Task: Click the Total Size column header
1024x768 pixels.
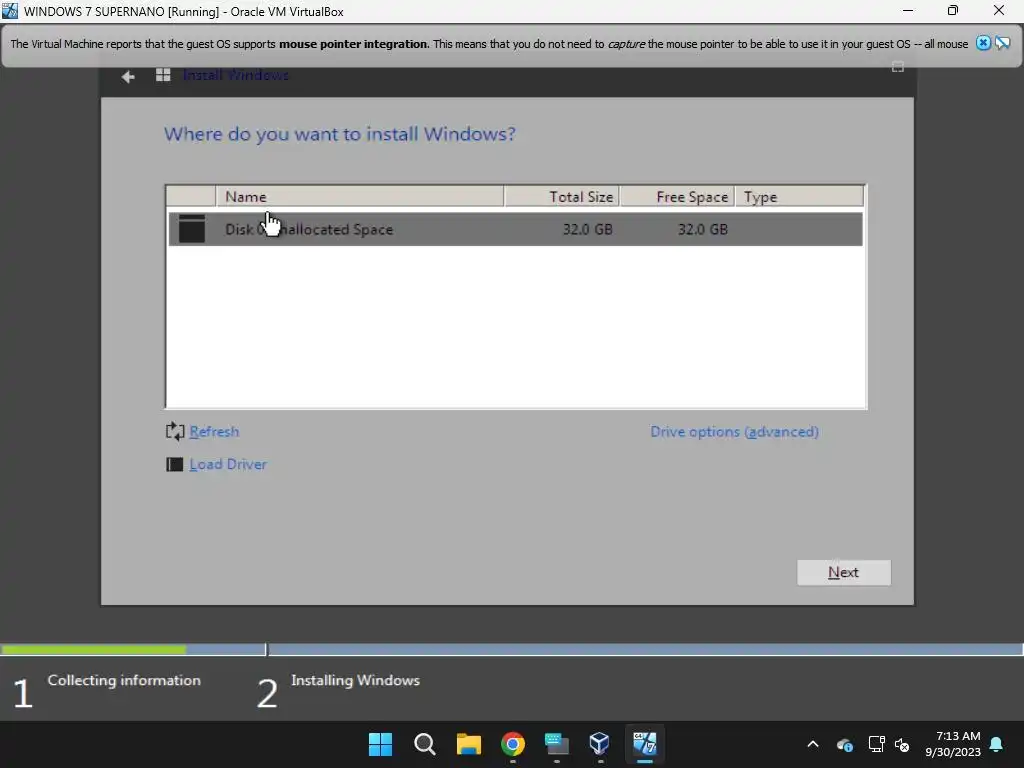Action: [x=562, y=197]
